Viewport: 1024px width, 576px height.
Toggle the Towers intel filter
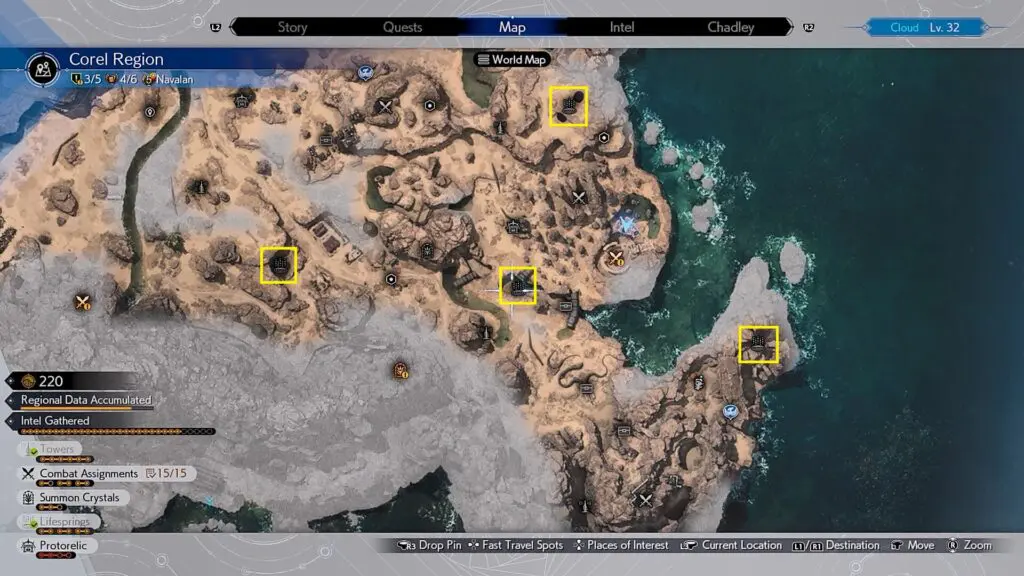point(57,450)
